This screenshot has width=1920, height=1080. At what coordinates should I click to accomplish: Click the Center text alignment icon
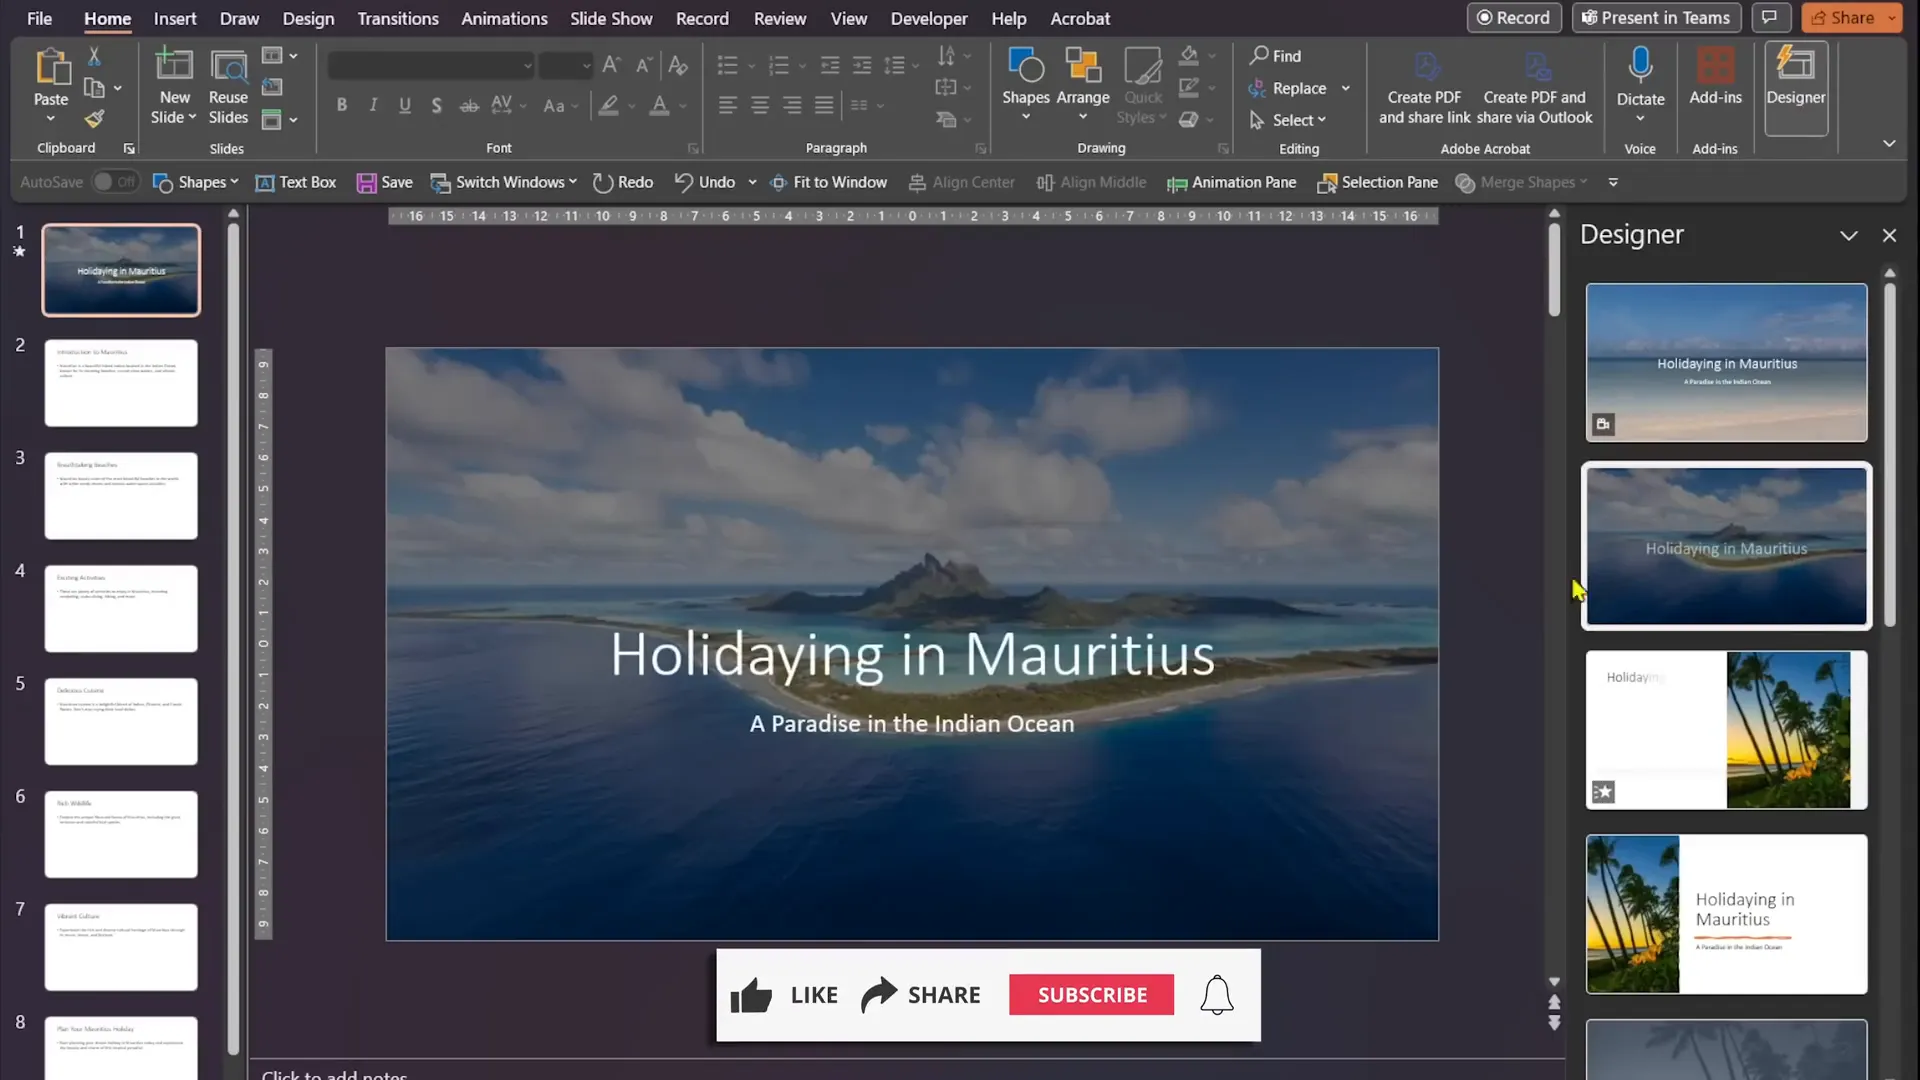[x=760, y=105]
